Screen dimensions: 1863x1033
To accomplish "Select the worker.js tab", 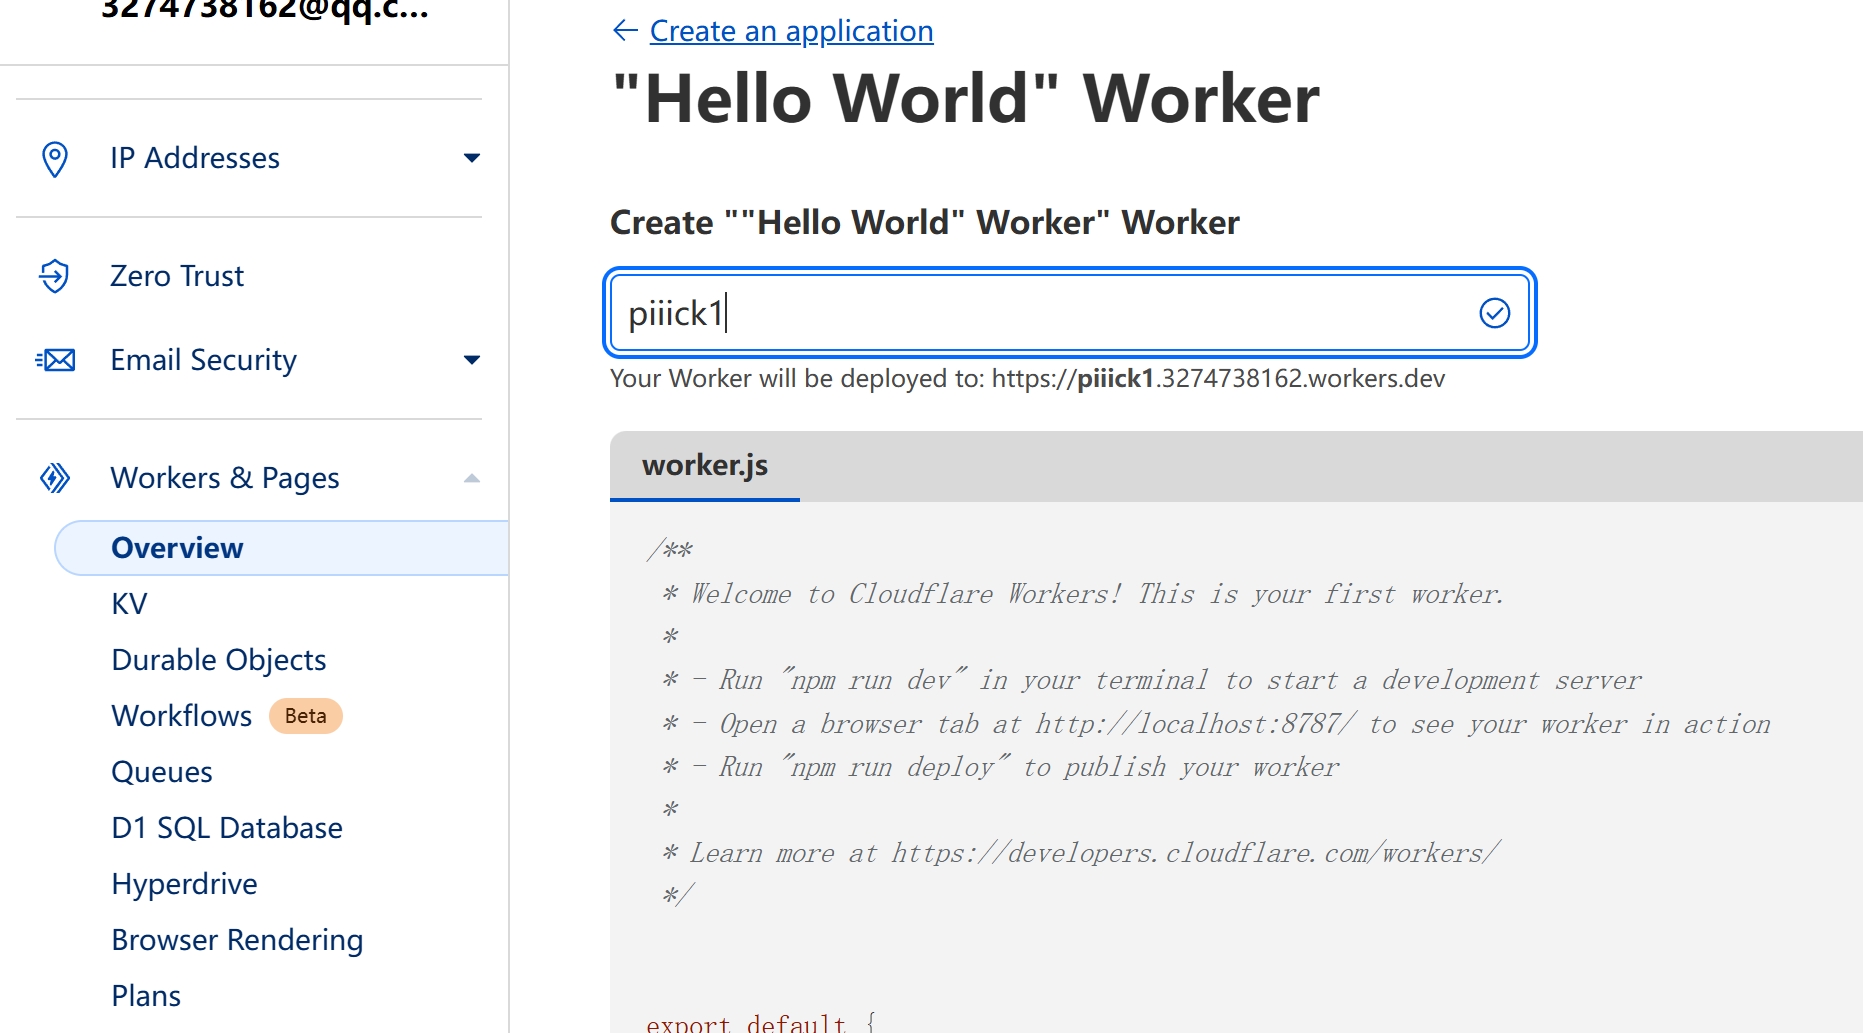I will (x=705, y=465).
